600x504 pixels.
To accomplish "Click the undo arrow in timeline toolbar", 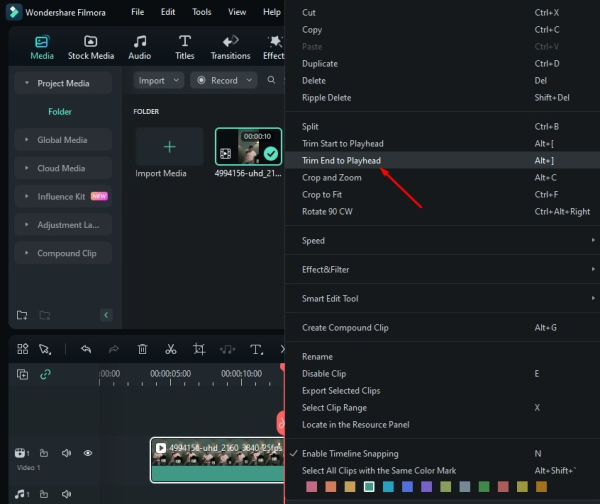I will pyautogui.click(x=86, y=349).
